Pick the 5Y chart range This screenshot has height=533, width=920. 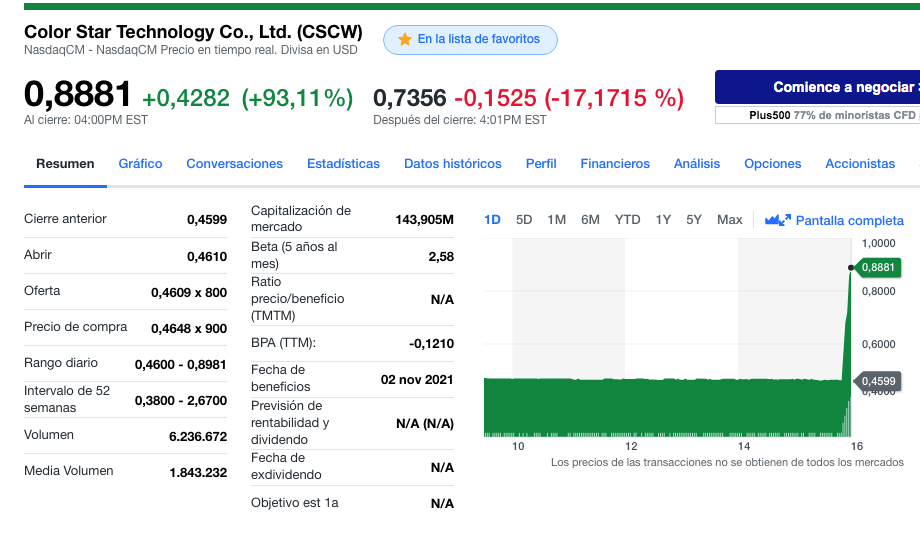point(694,220)
